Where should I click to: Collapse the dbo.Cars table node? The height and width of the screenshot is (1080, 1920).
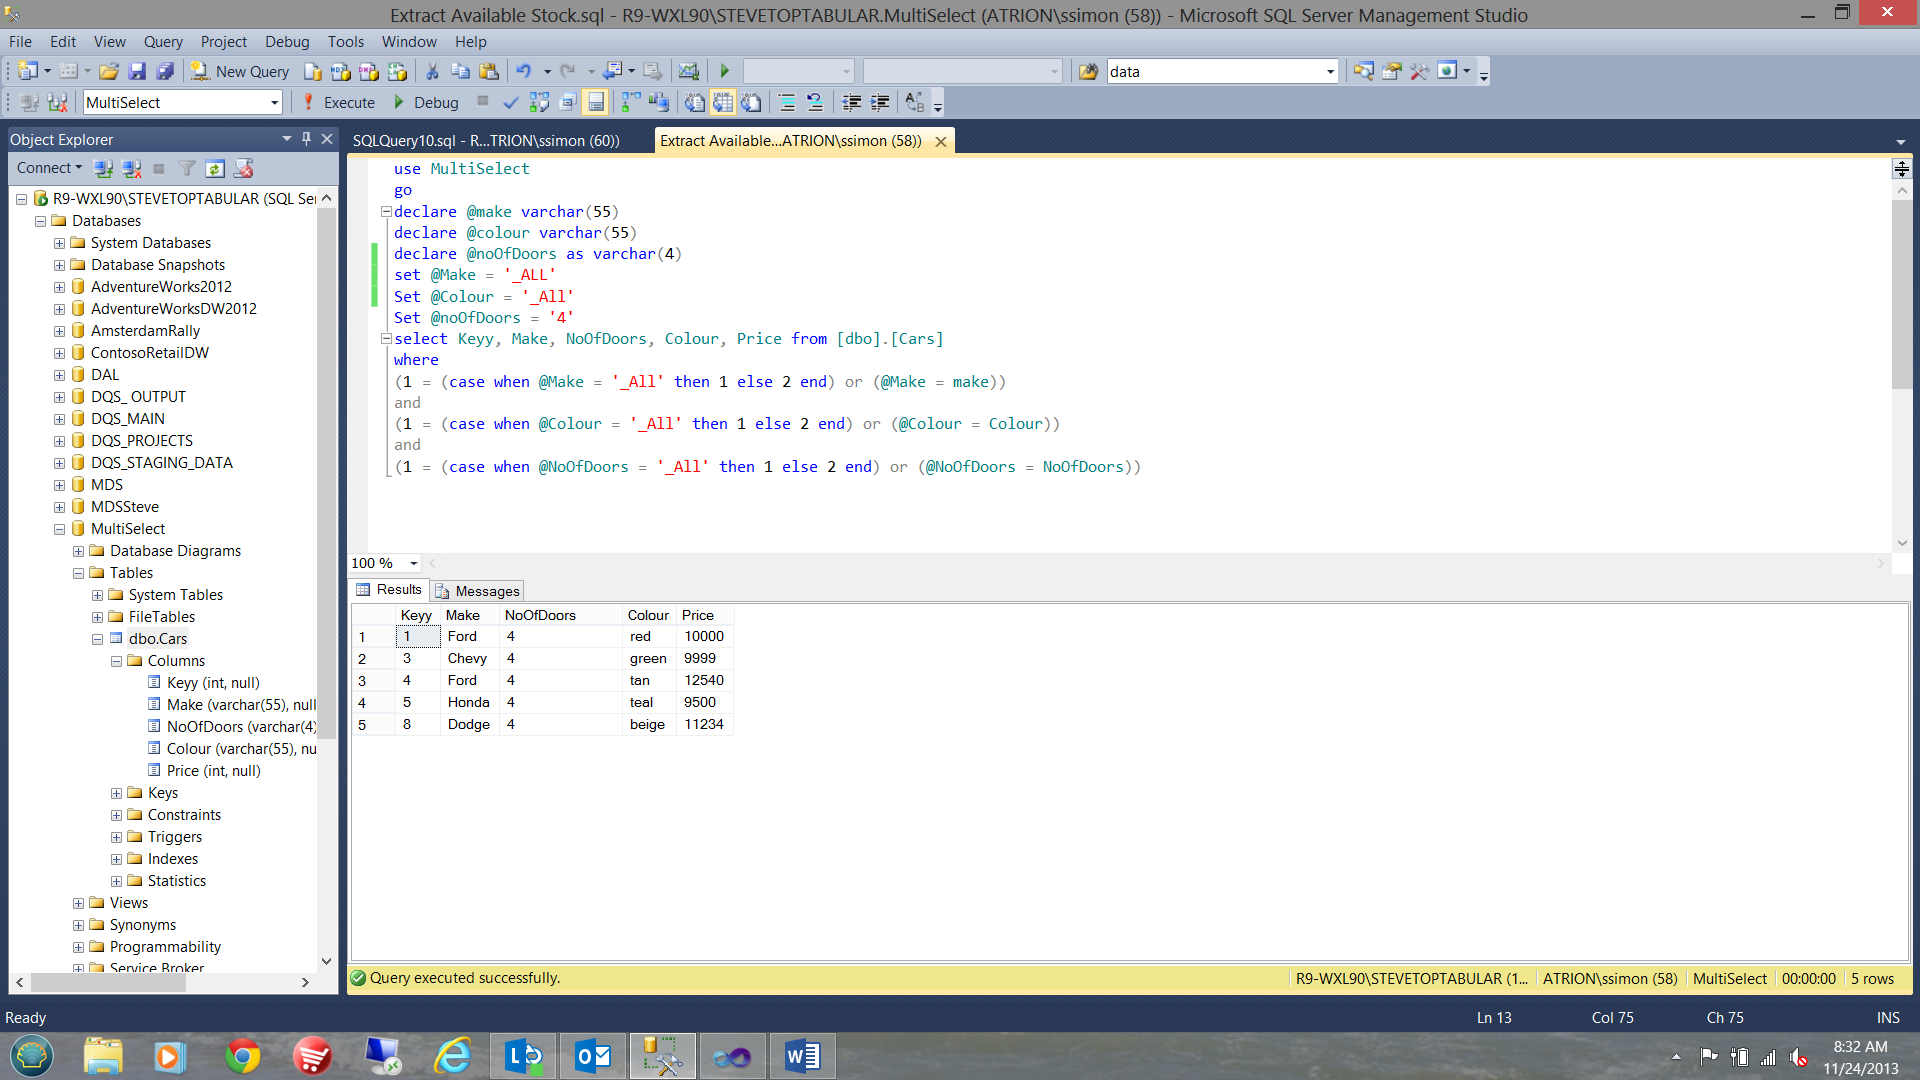coord(97,639)
